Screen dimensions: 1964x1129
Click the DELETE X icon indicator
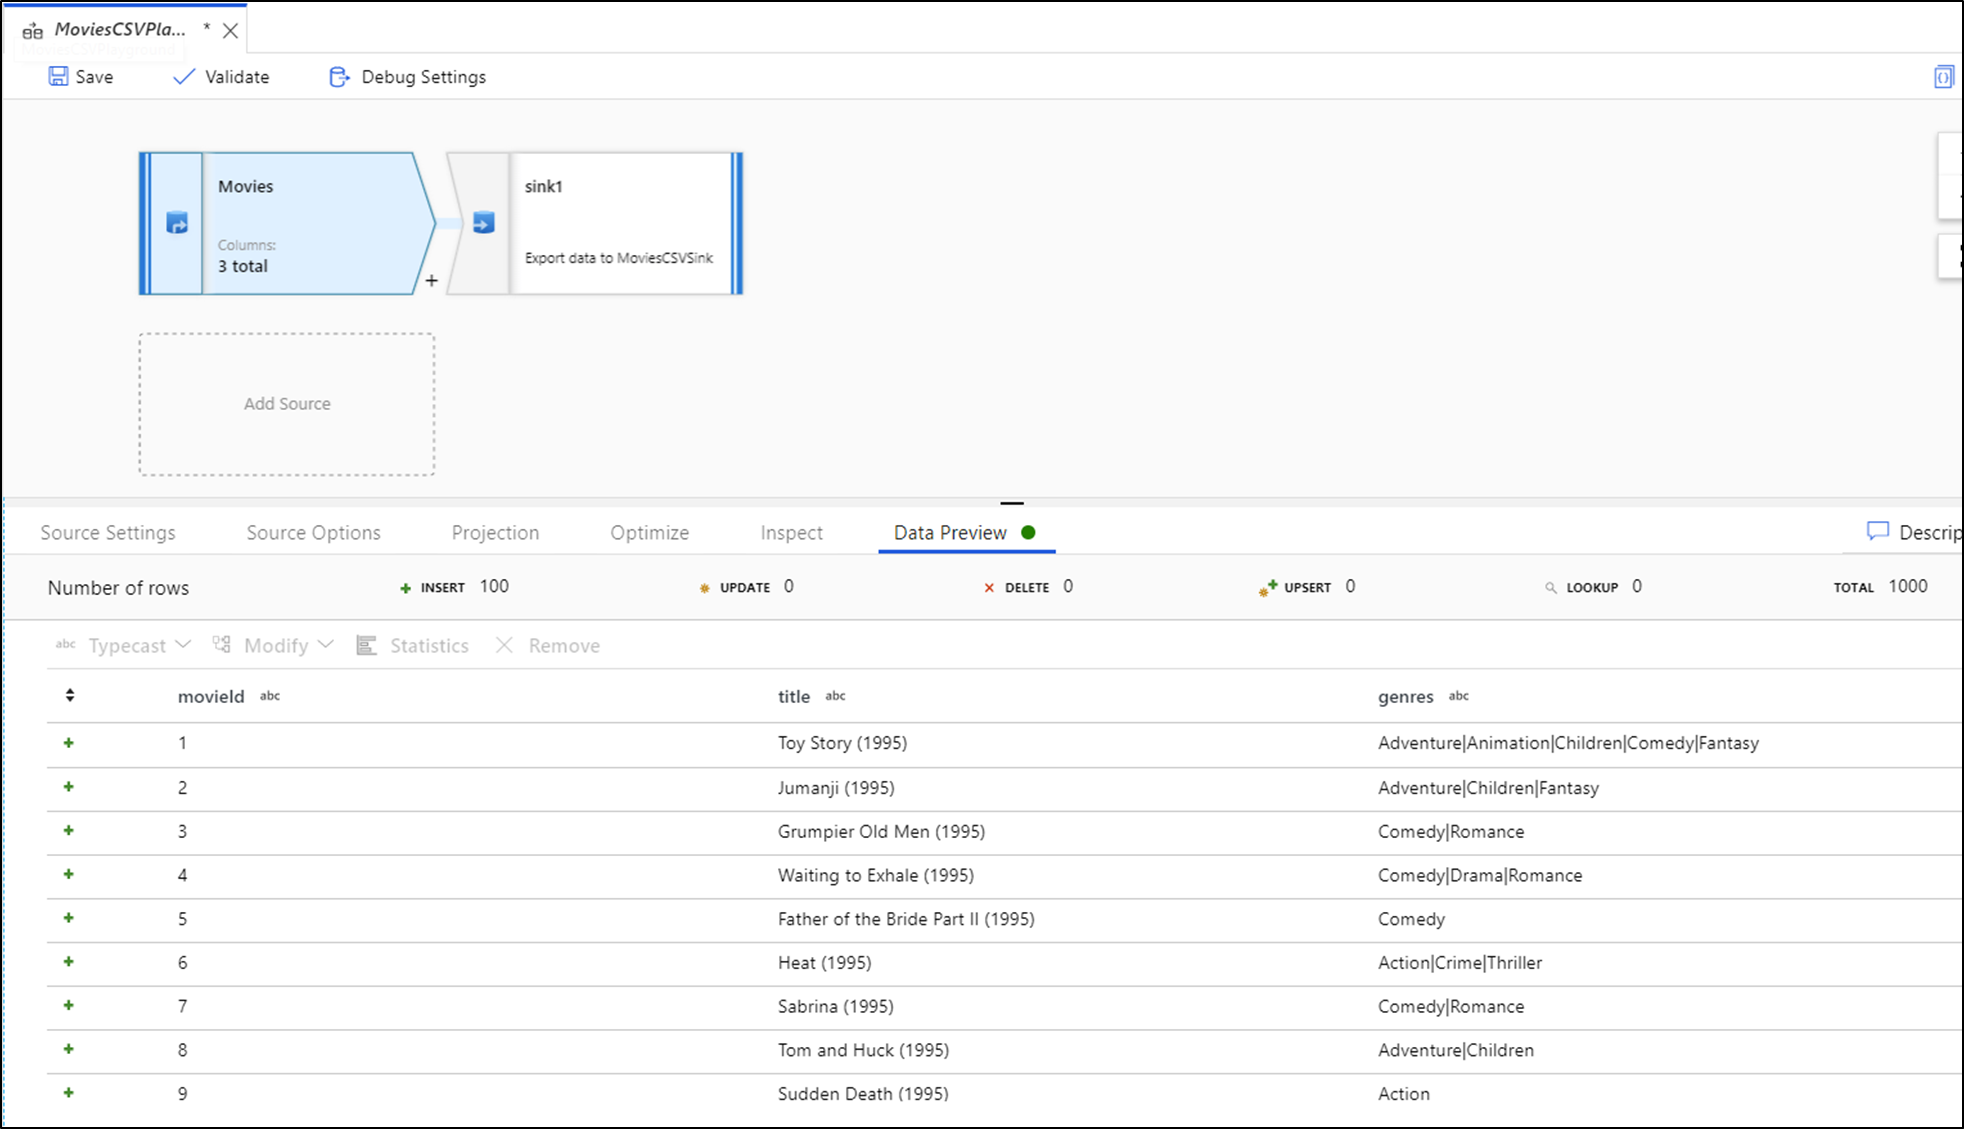click(x=987, y=587)
